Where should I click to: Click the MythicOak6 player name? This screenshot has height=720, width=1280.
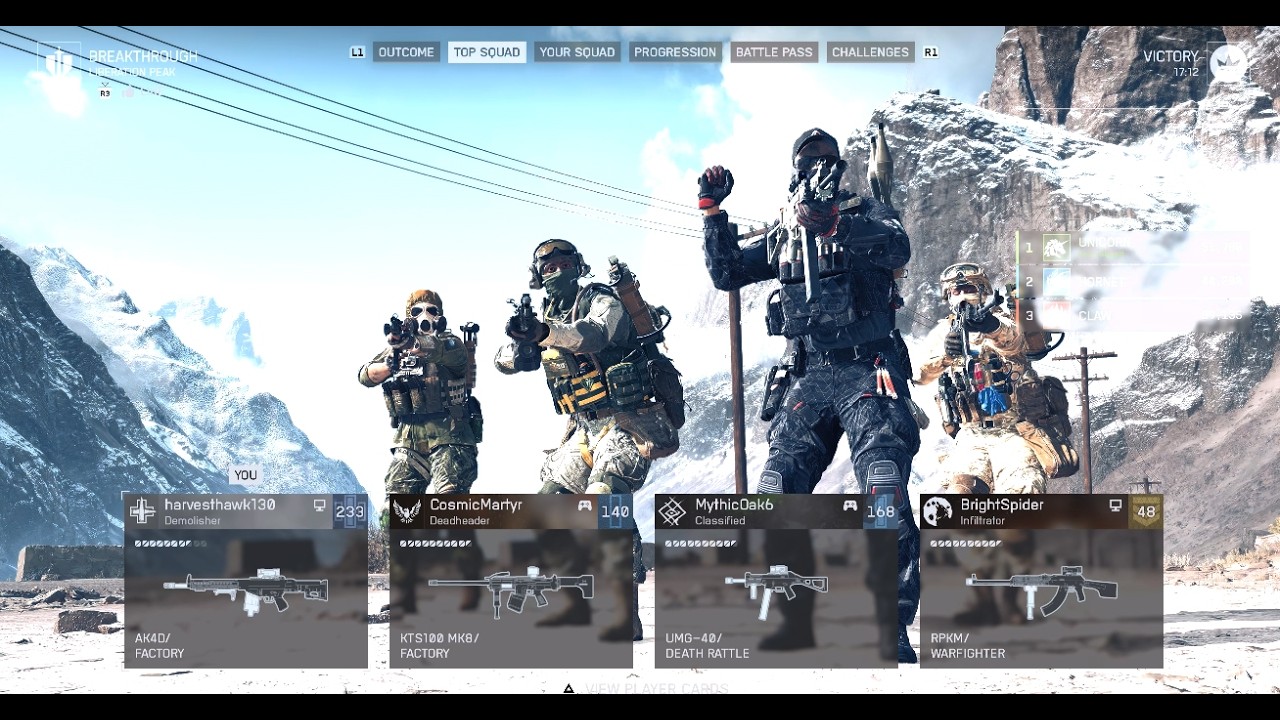click(735, 505)
